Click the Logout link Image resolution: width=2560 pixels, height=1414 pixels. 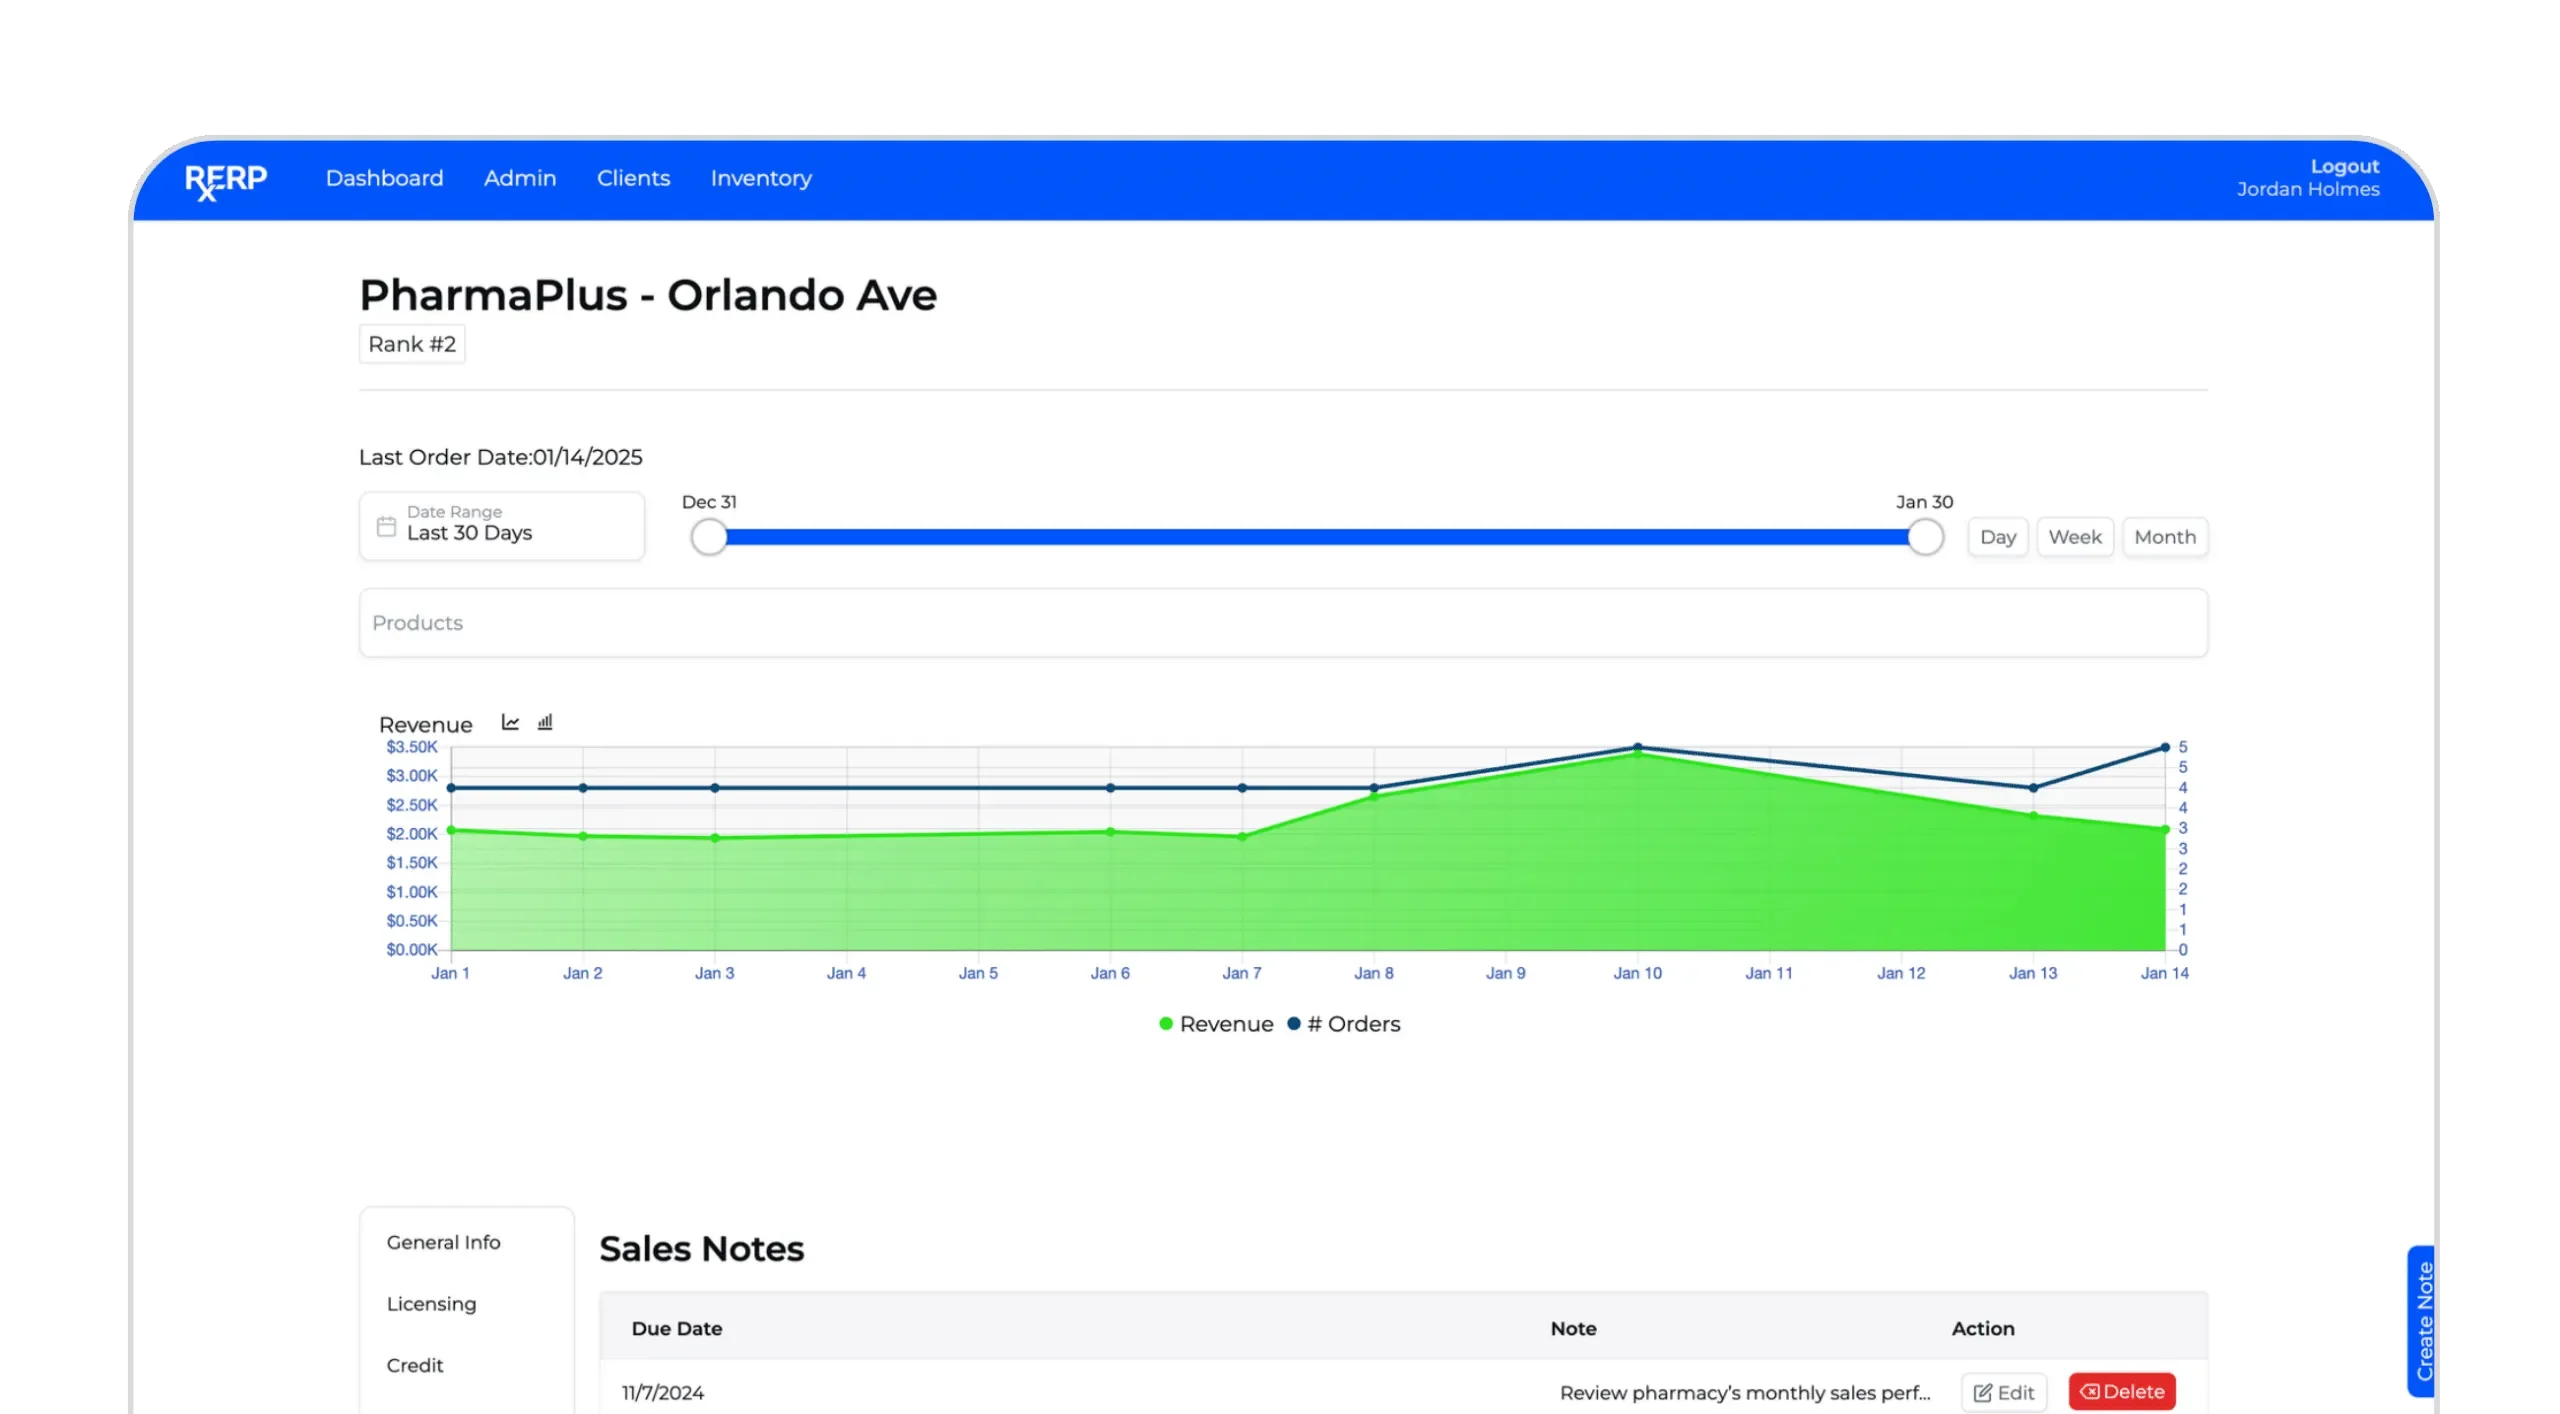(x=2344, y=166)
